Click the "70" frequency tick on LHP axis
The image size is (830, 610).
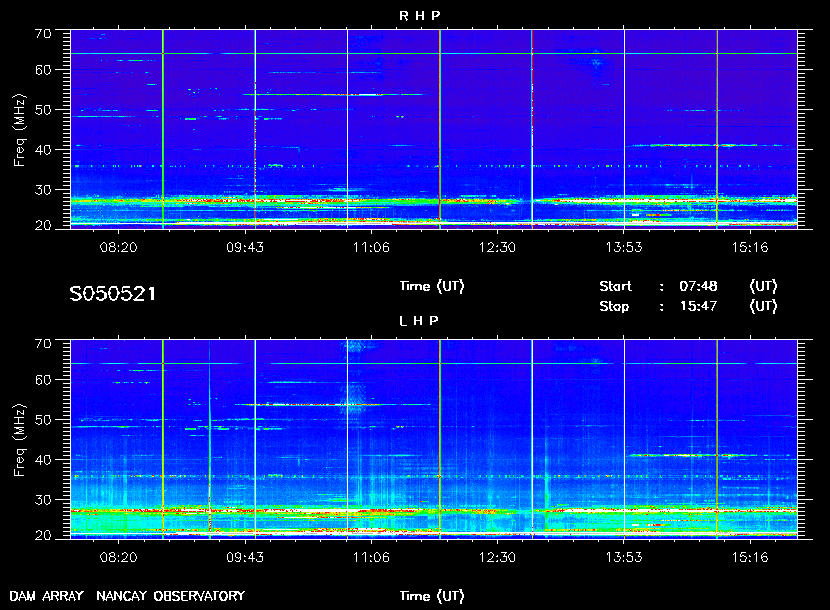[x=43, y=344]
